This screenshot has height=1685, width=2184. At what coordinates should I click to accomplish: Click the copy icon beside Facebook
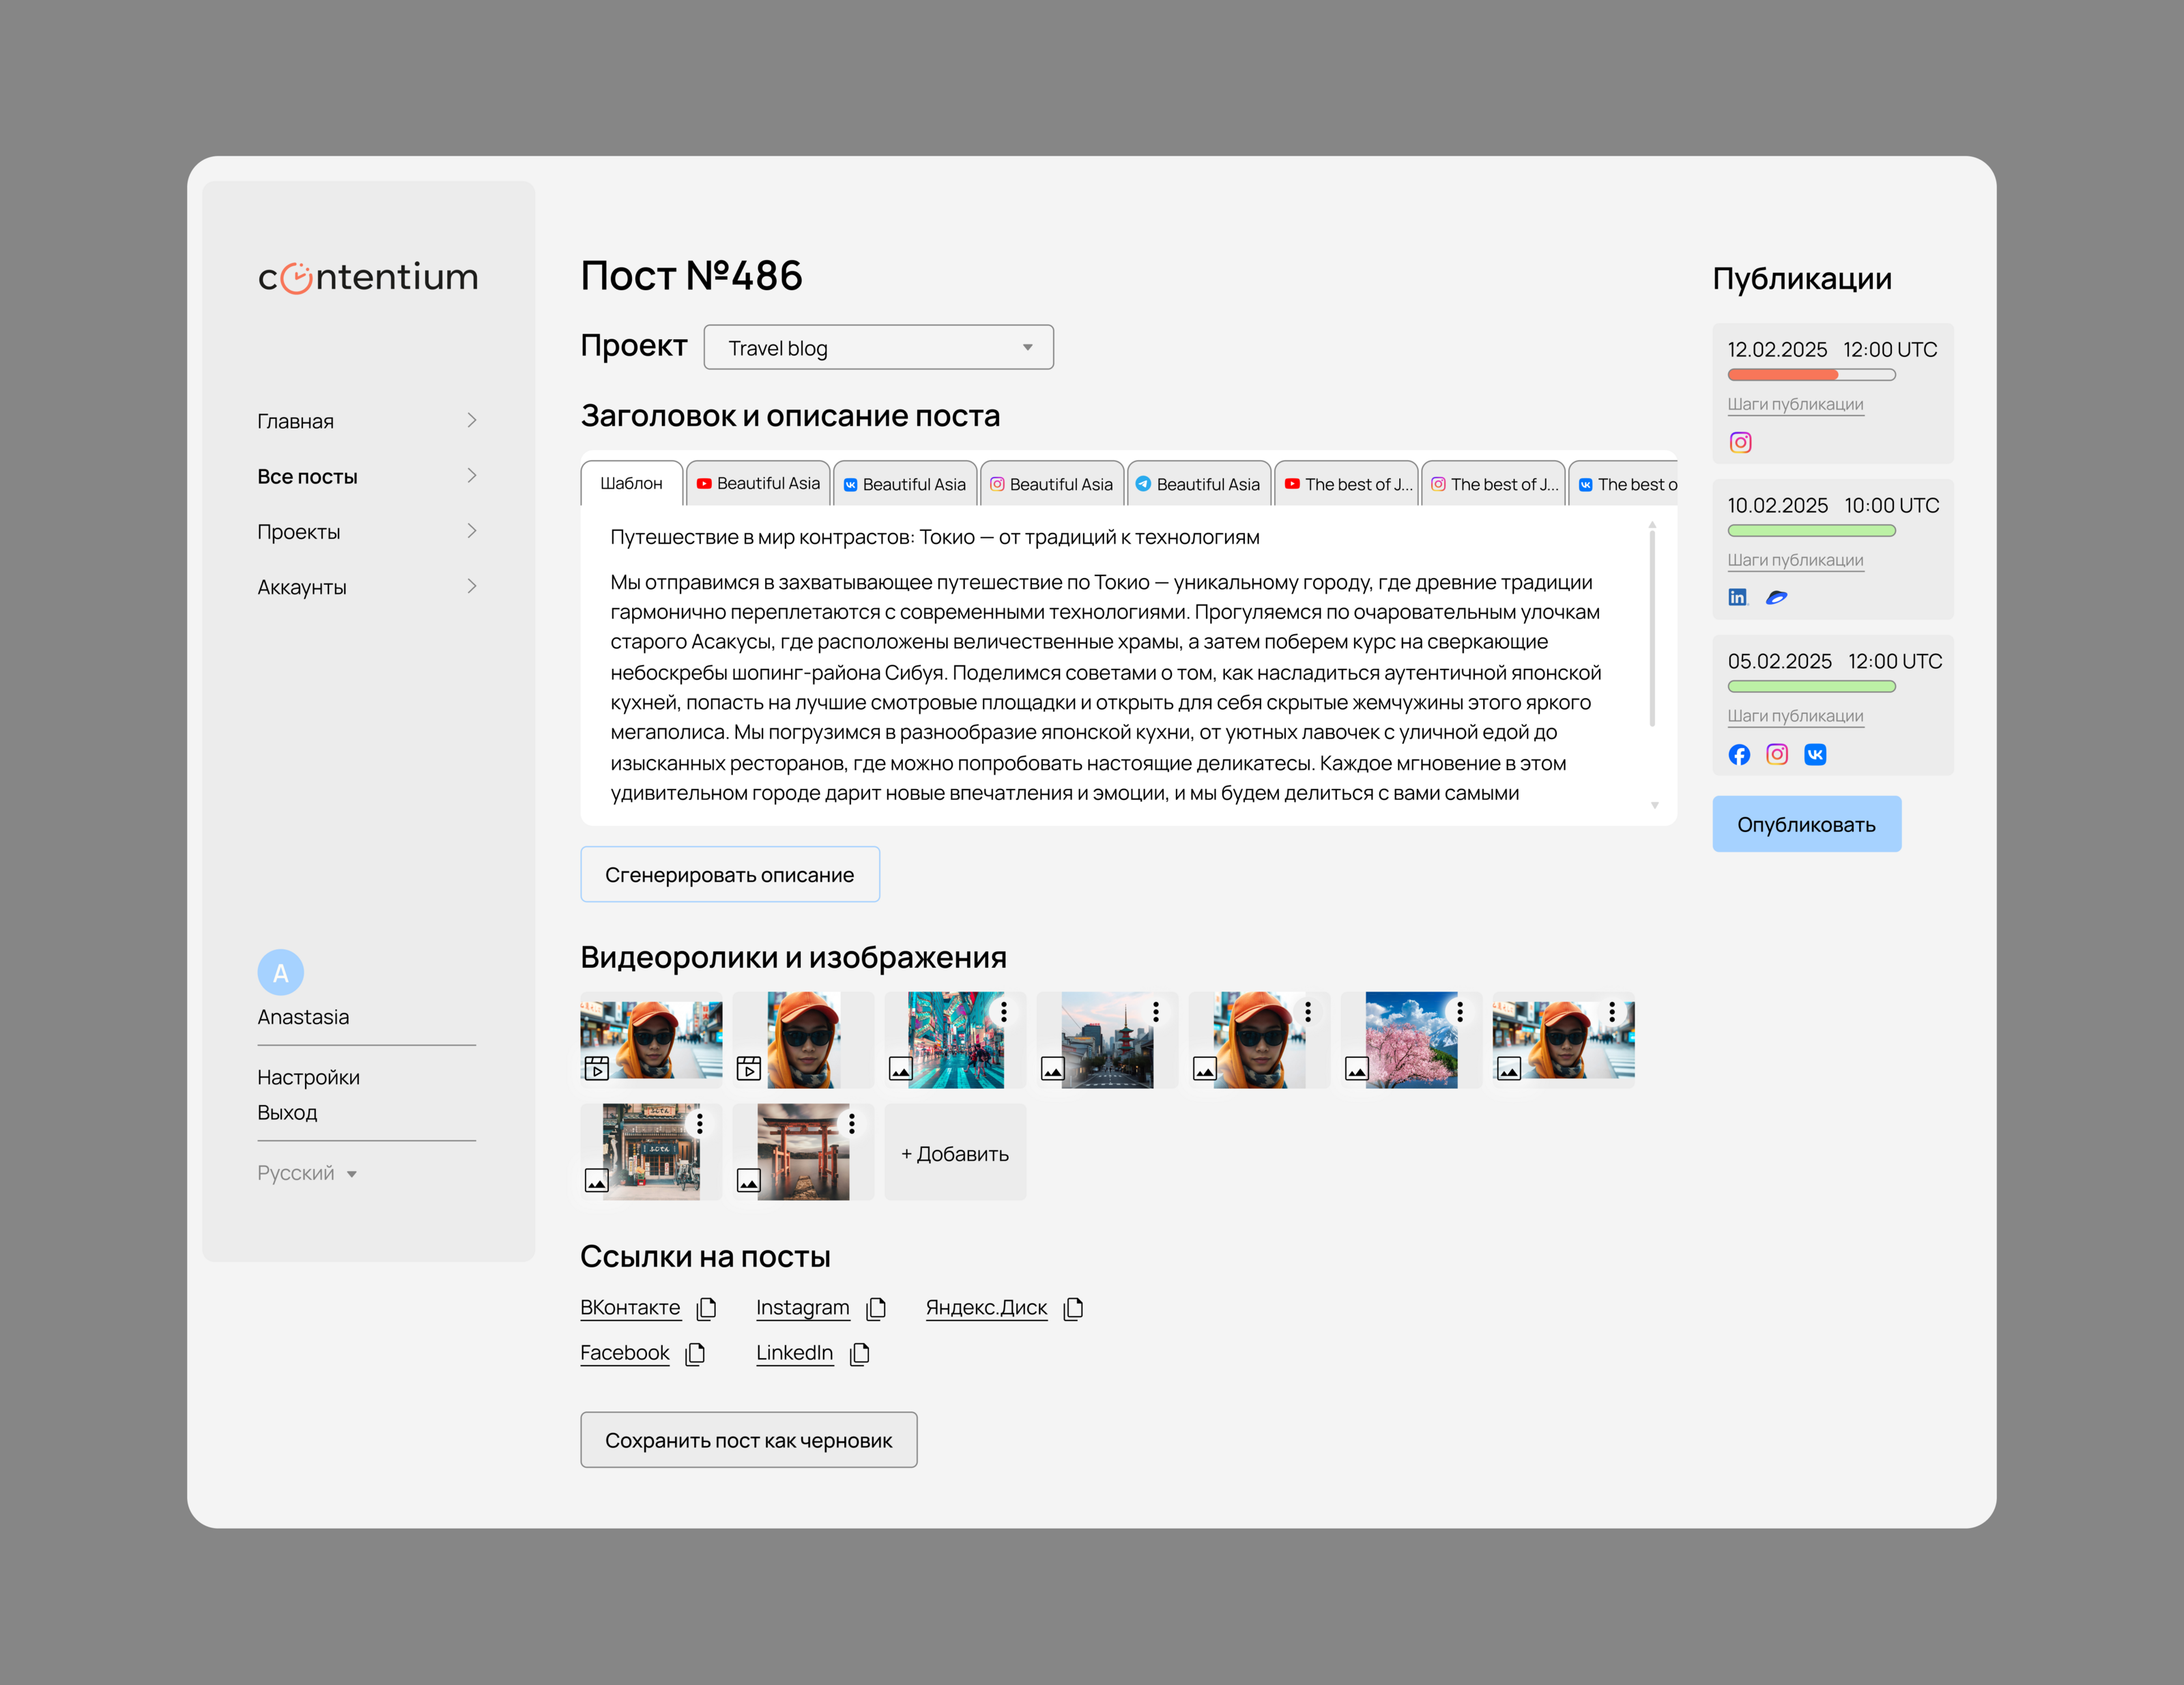click(x=695, y=1353)
